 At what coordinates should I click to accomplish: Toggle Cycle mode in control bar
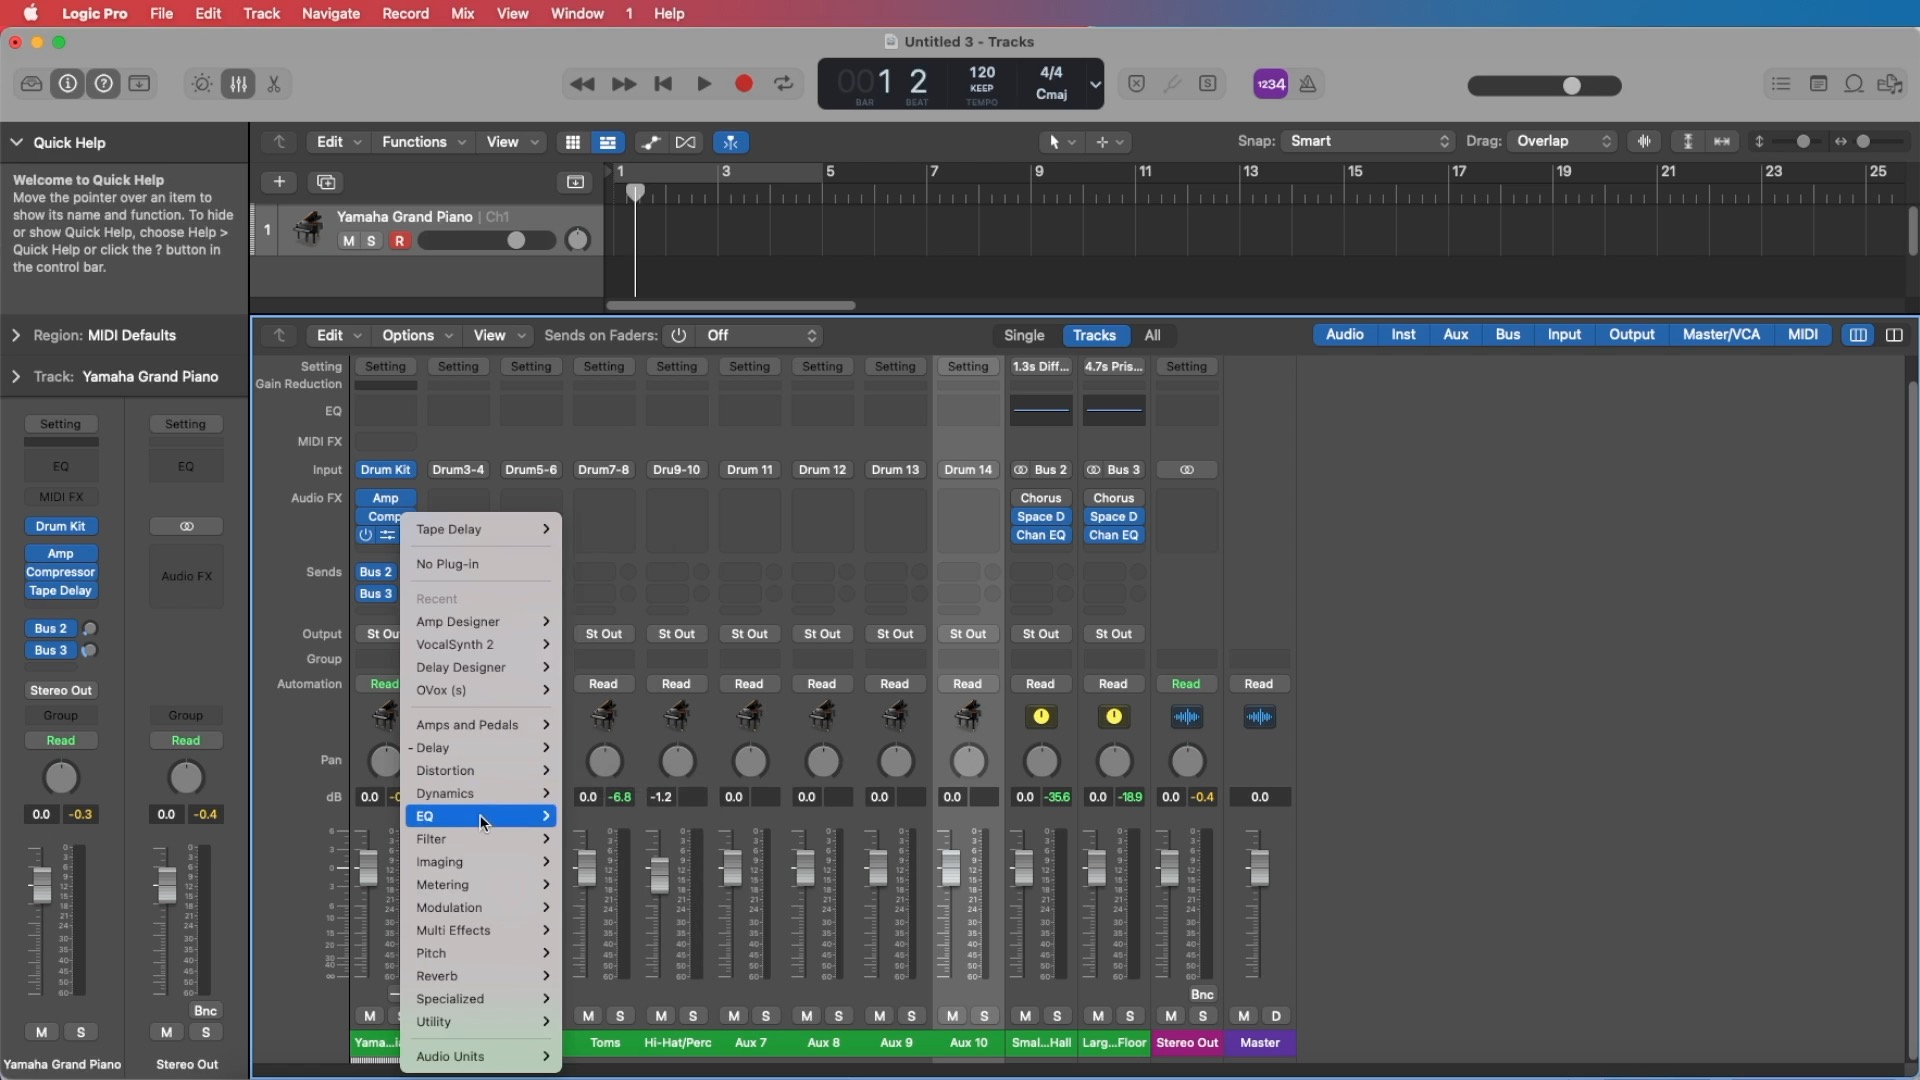click(784, 84)
